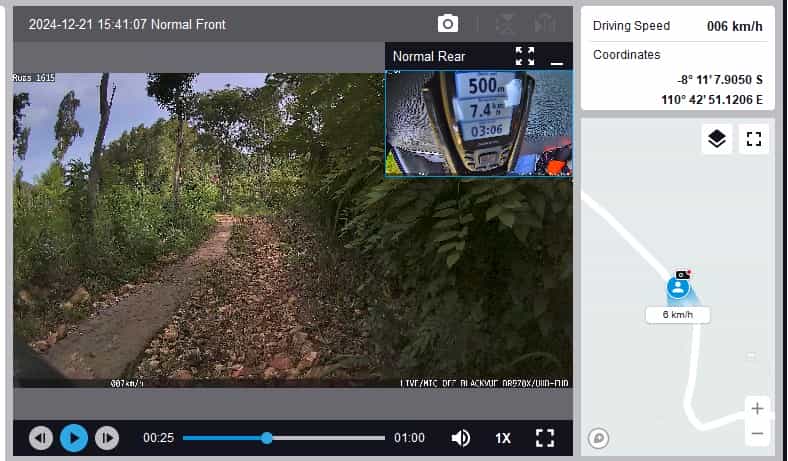788x461 pixels.
Task: Click the 6 km/h speed label on map
Action: (677, 315)
